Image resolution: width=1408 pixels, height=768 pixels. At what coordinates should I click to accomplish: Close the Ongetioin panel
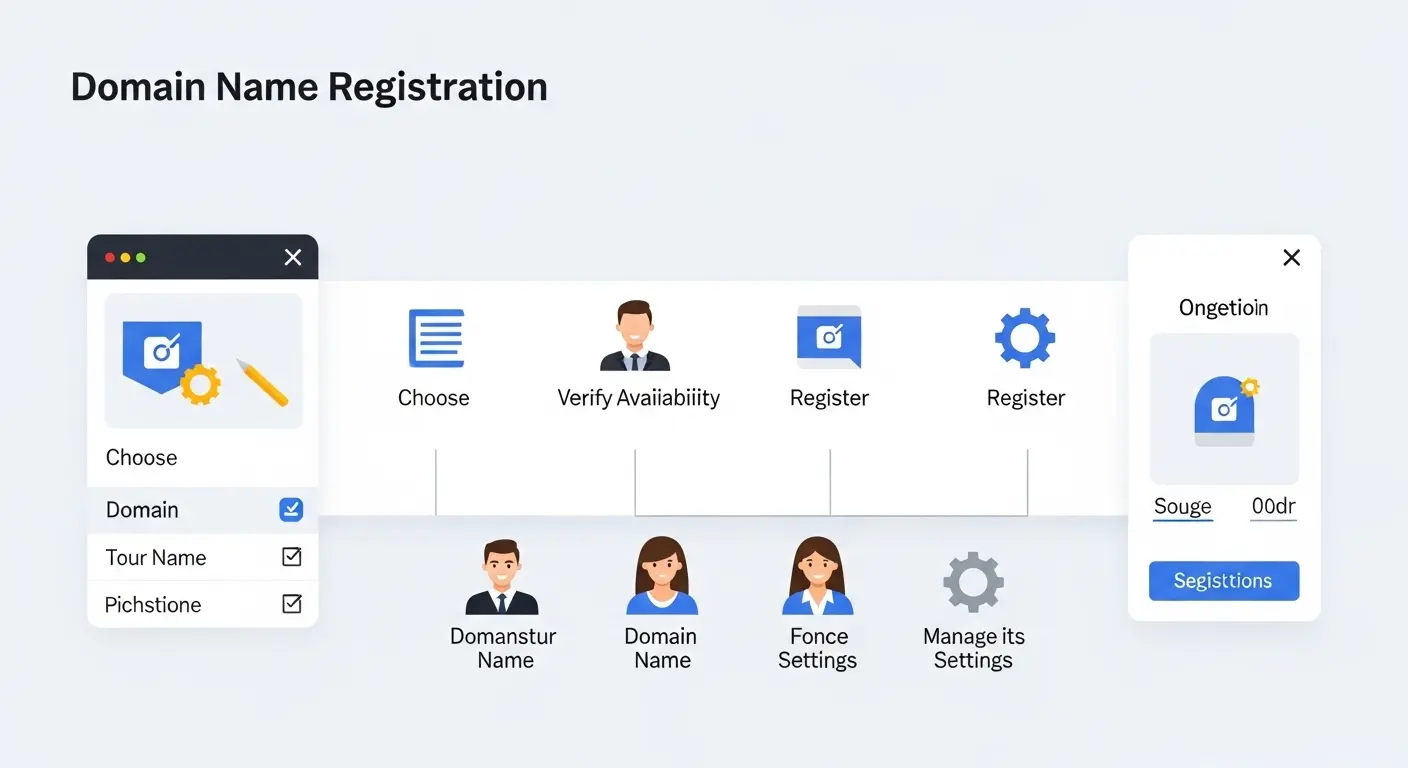tap(1291, 258)
